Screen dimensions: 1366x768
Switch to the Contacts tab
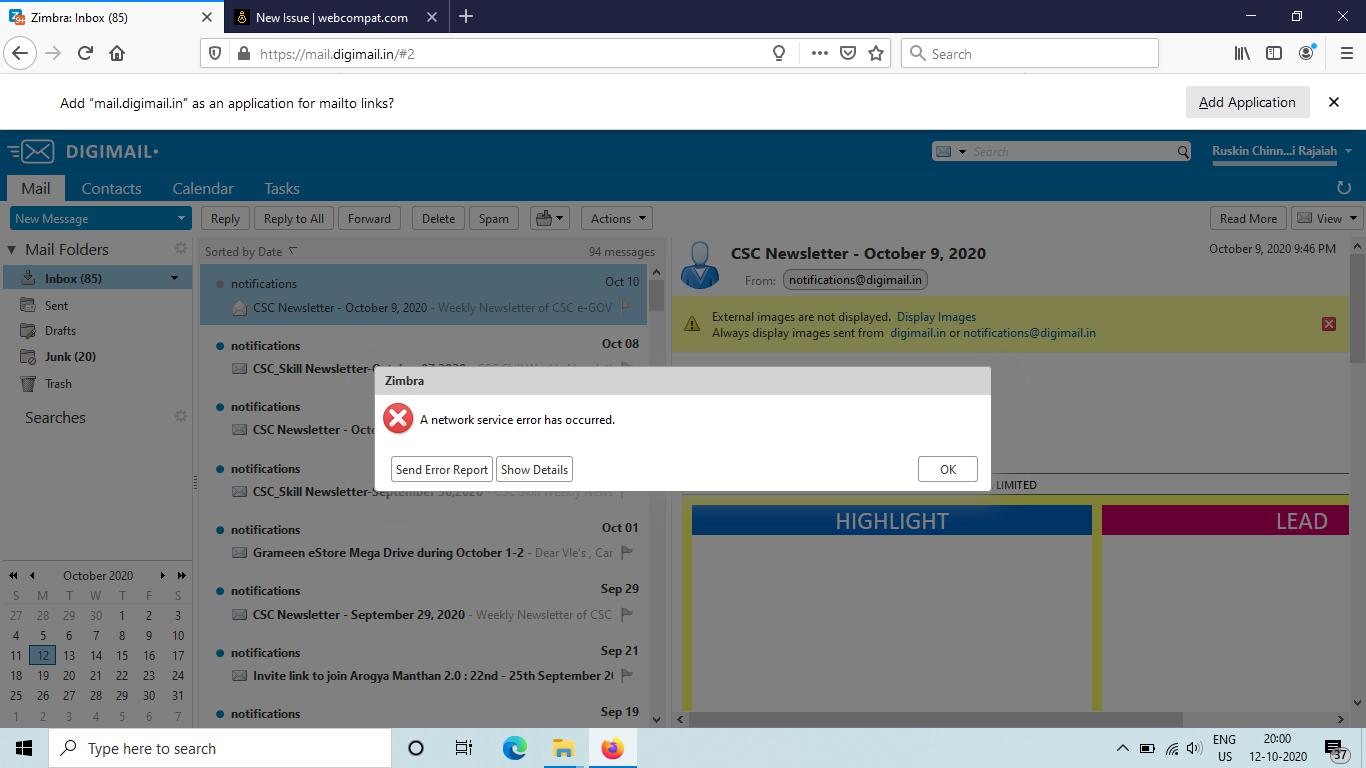(x=111, y=188)
